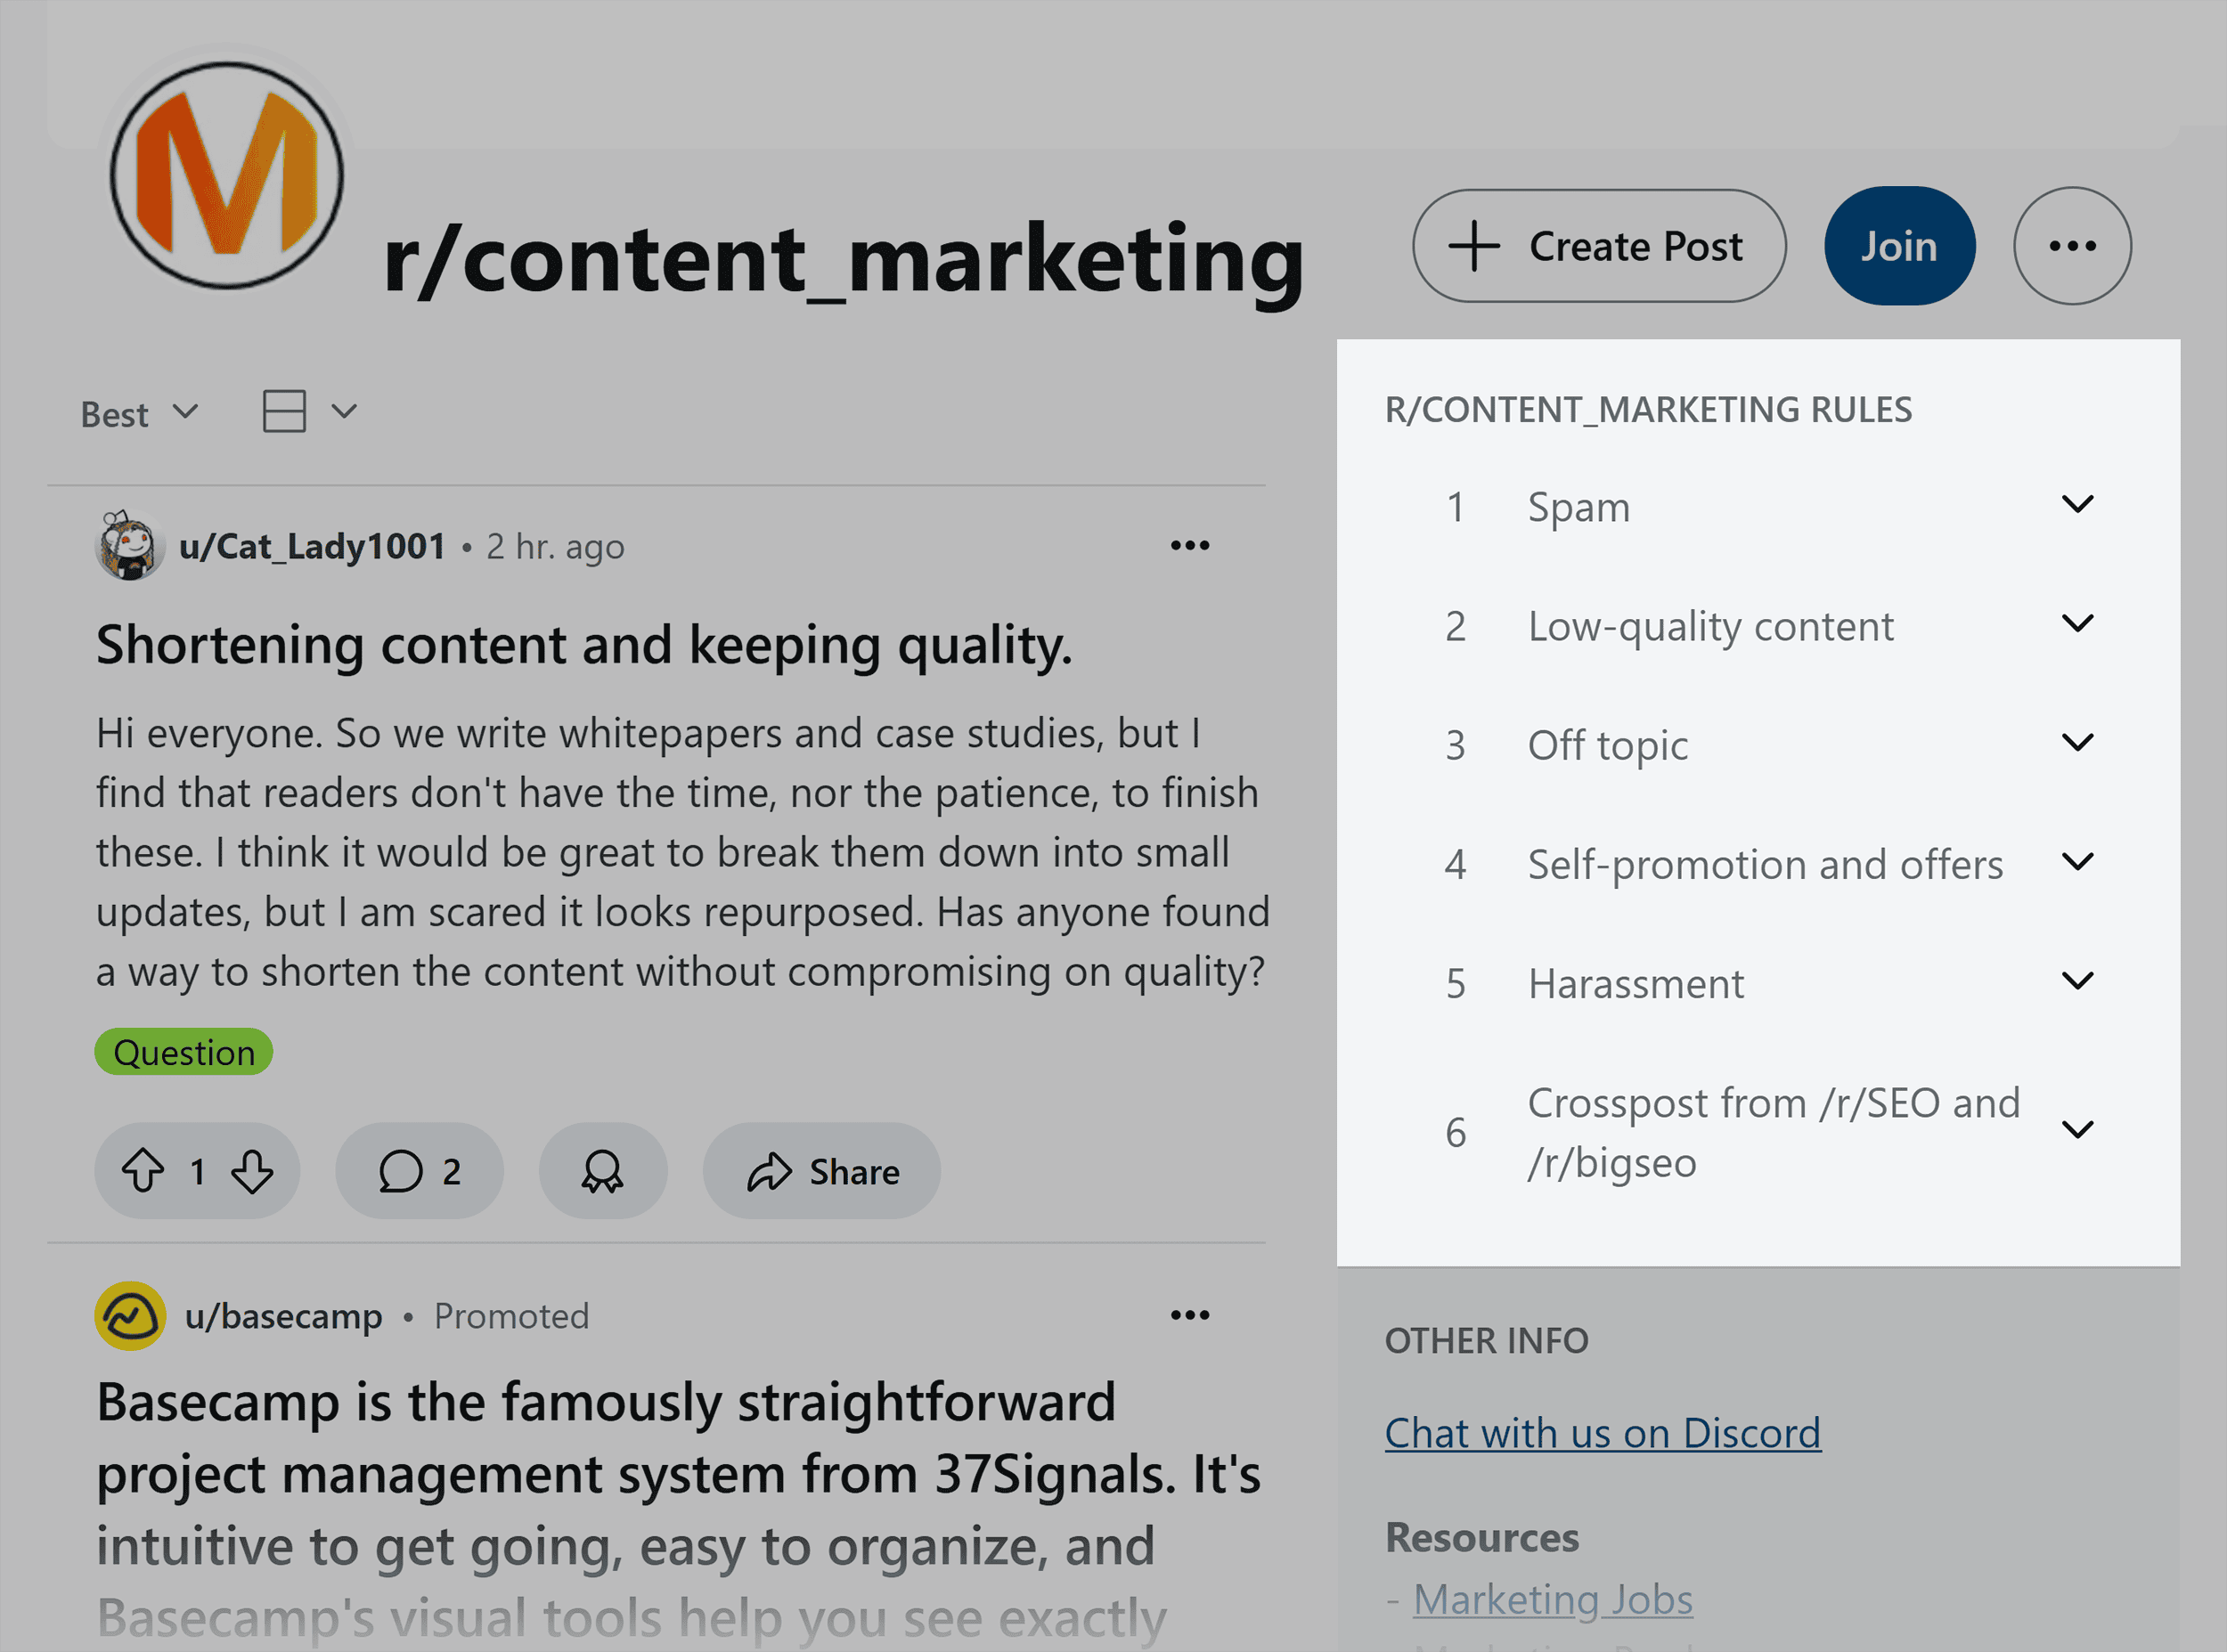This screenshot has width=2227, height=1652.
Task: Click the basecamp advertiser avatar
Action: pos(130,1315)
